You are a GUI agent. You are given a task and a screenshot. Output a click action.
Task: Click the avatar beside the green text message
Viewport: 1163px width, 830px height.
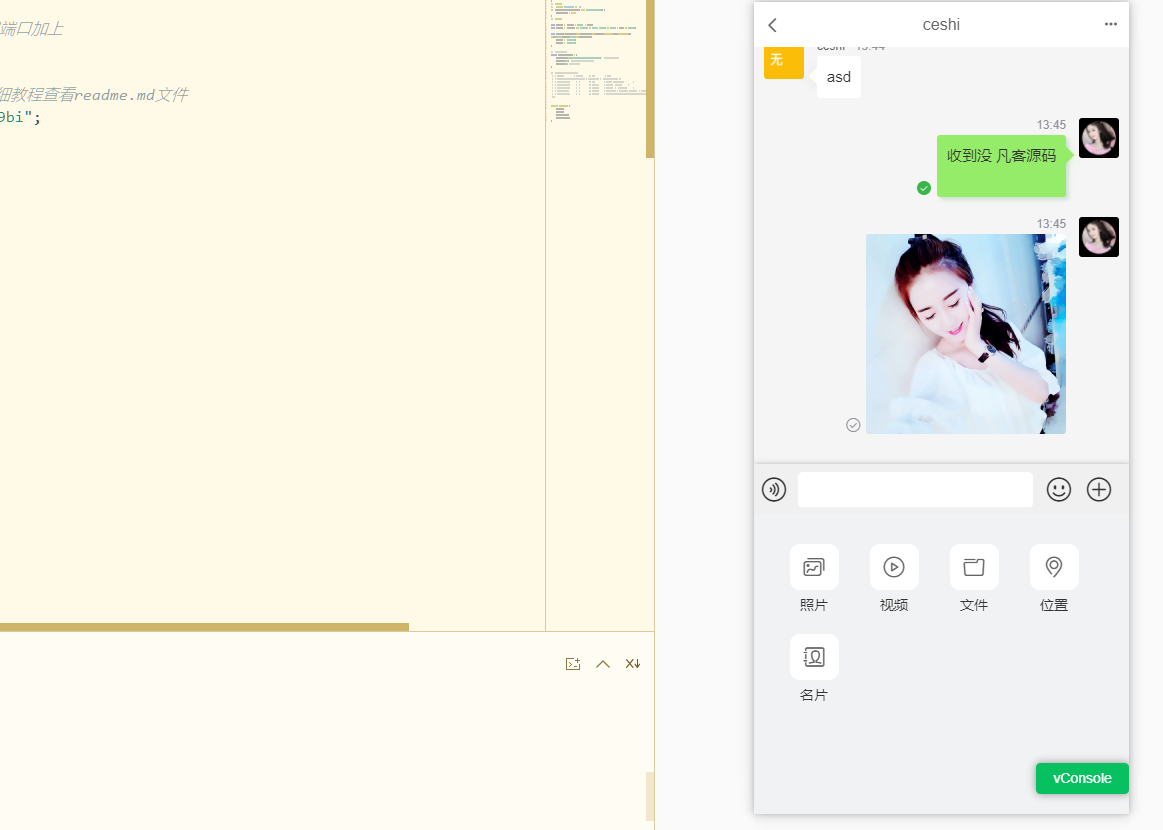point(1098,138)
